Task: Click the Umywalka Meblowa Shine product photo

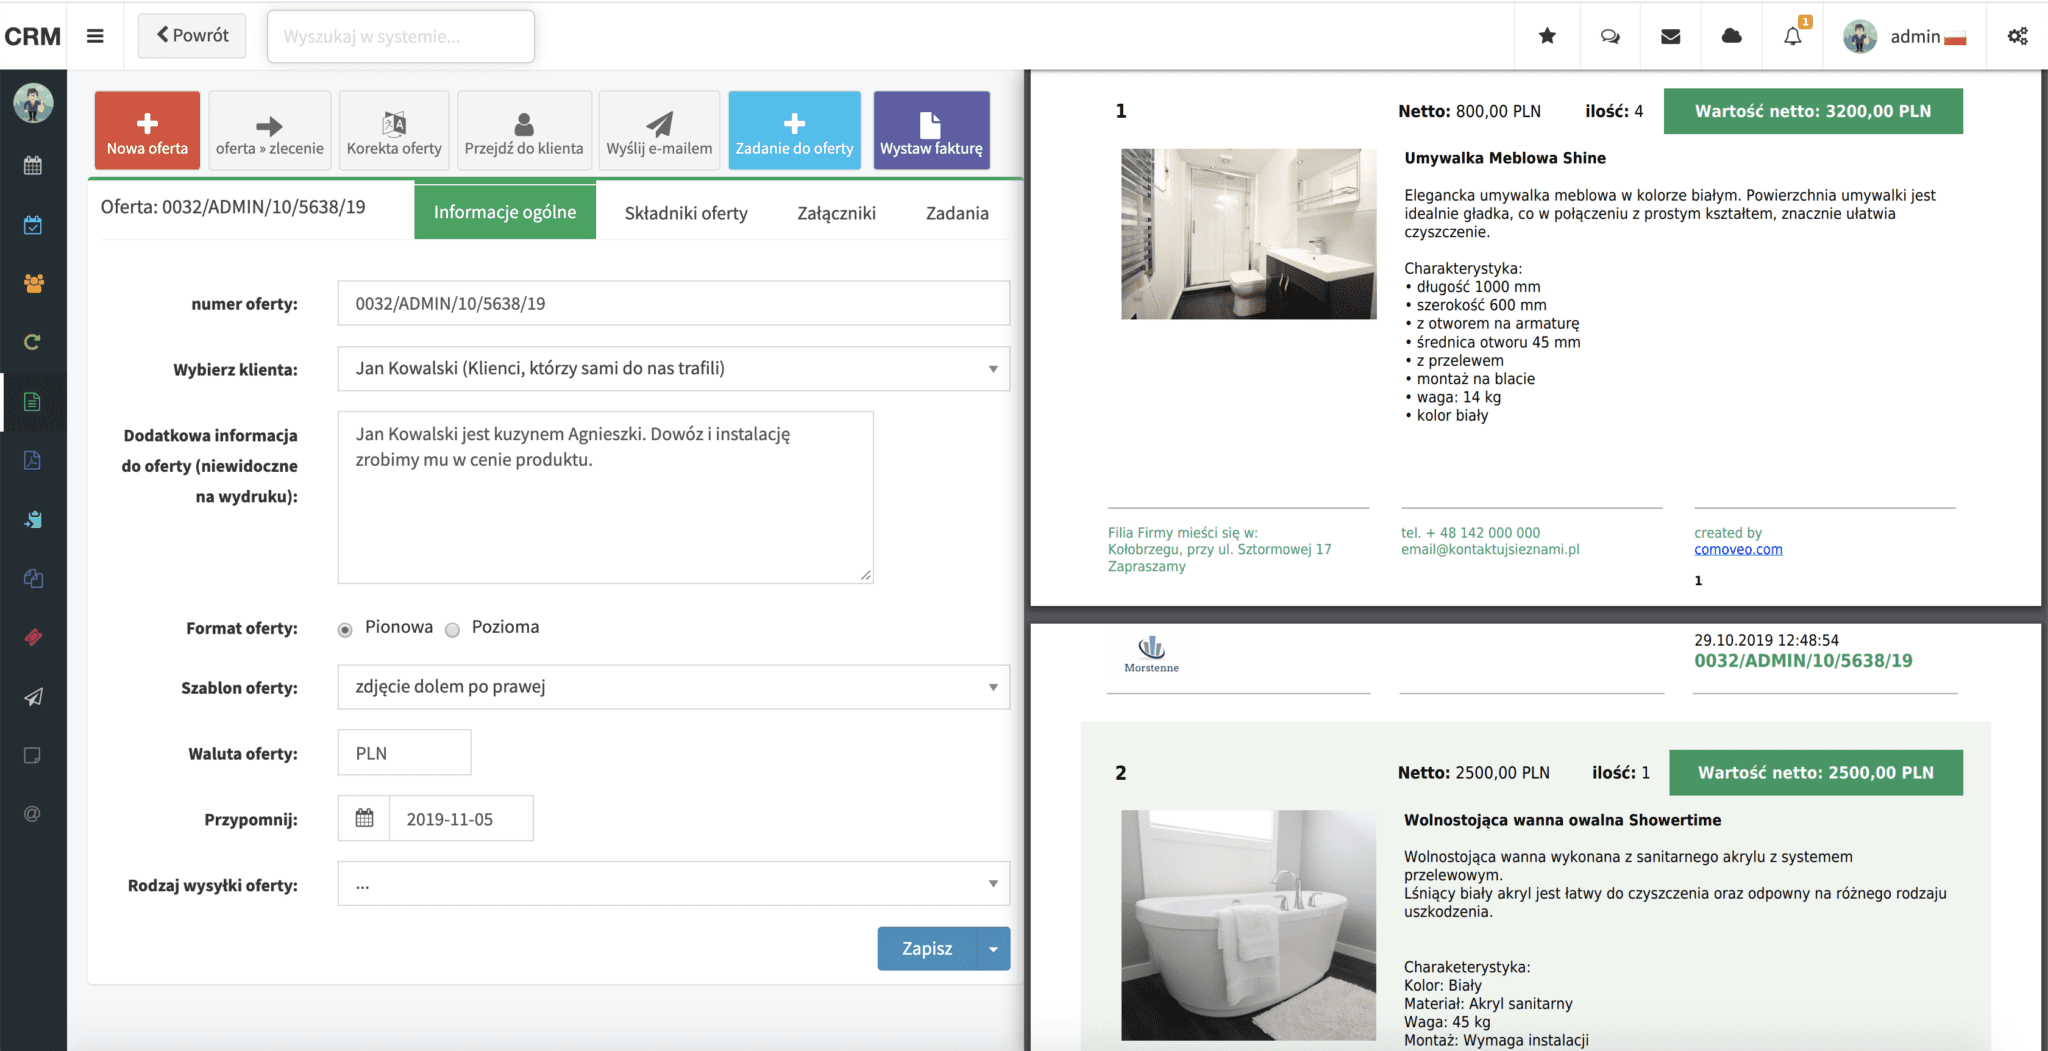Action: click(1249, 234)
